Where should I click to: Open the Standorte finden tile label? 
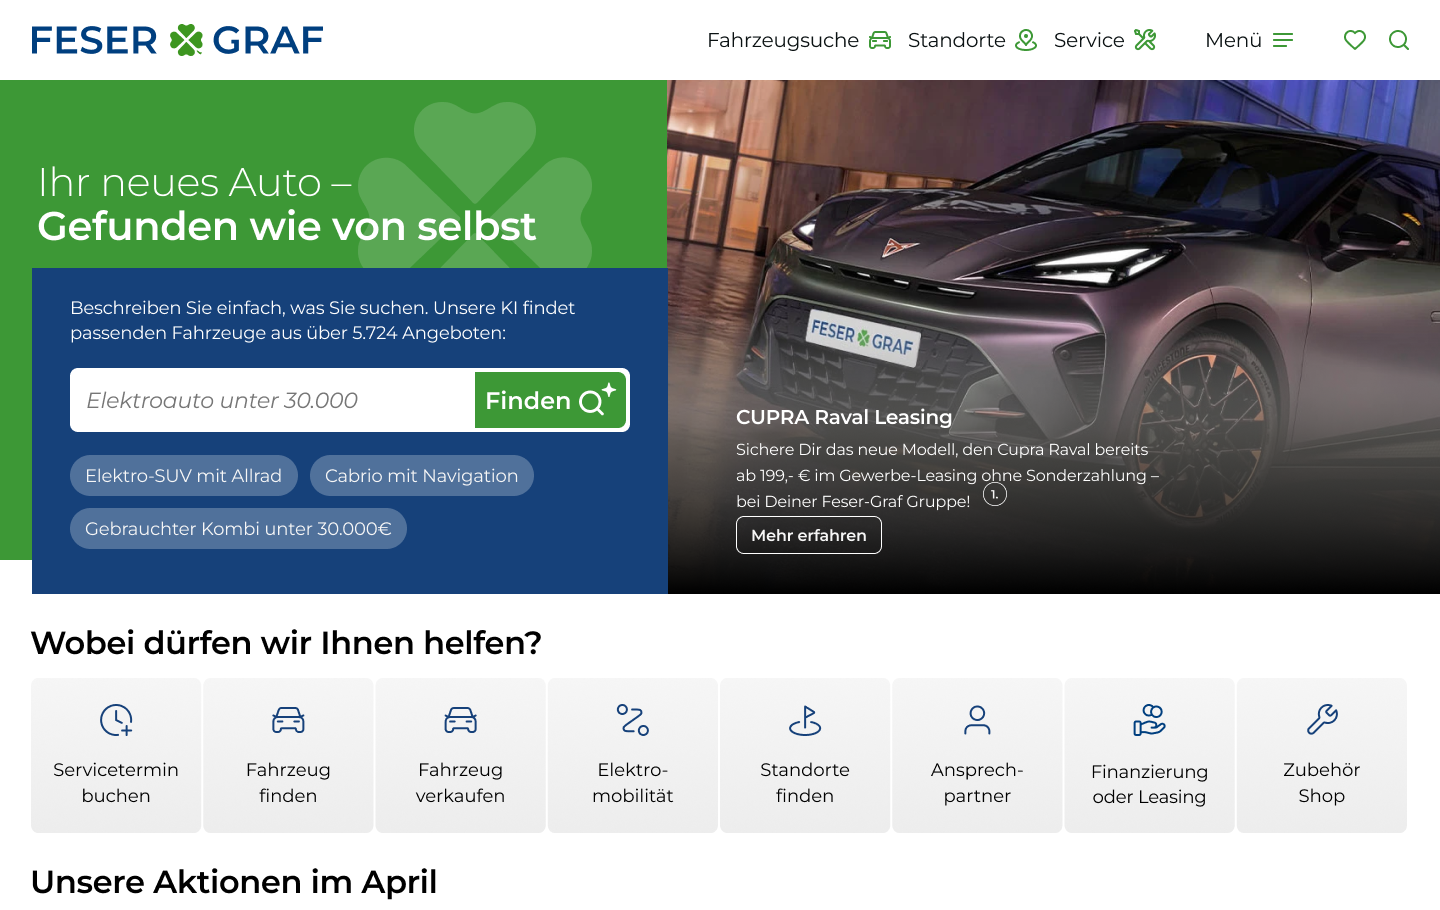click(805, 783)
